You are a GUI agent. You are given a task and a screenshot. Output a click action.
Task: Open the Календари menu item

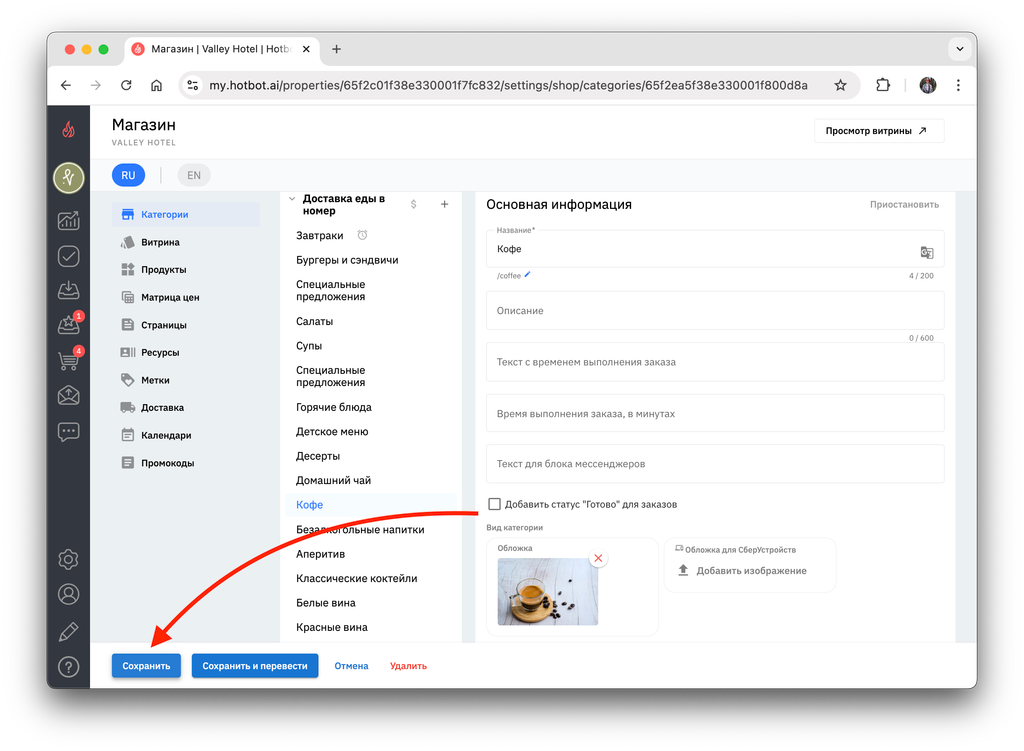click(x=185, y=436)
